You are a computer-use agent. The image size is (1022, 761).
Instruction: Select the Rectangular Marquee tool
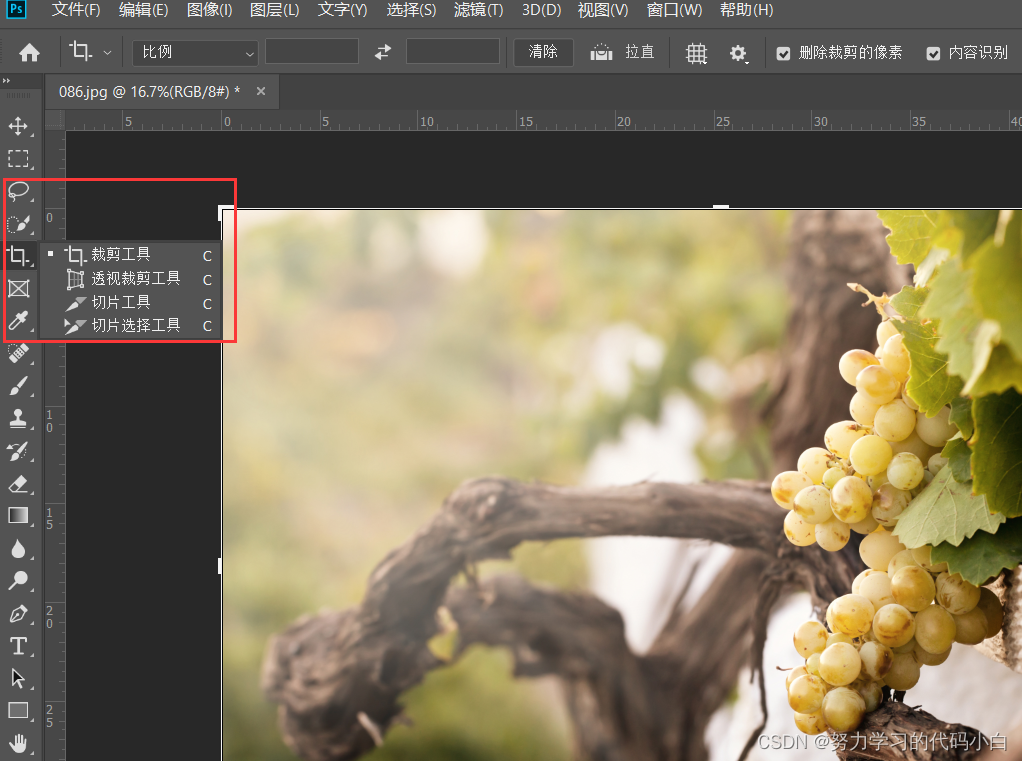(x=18, y=158)
